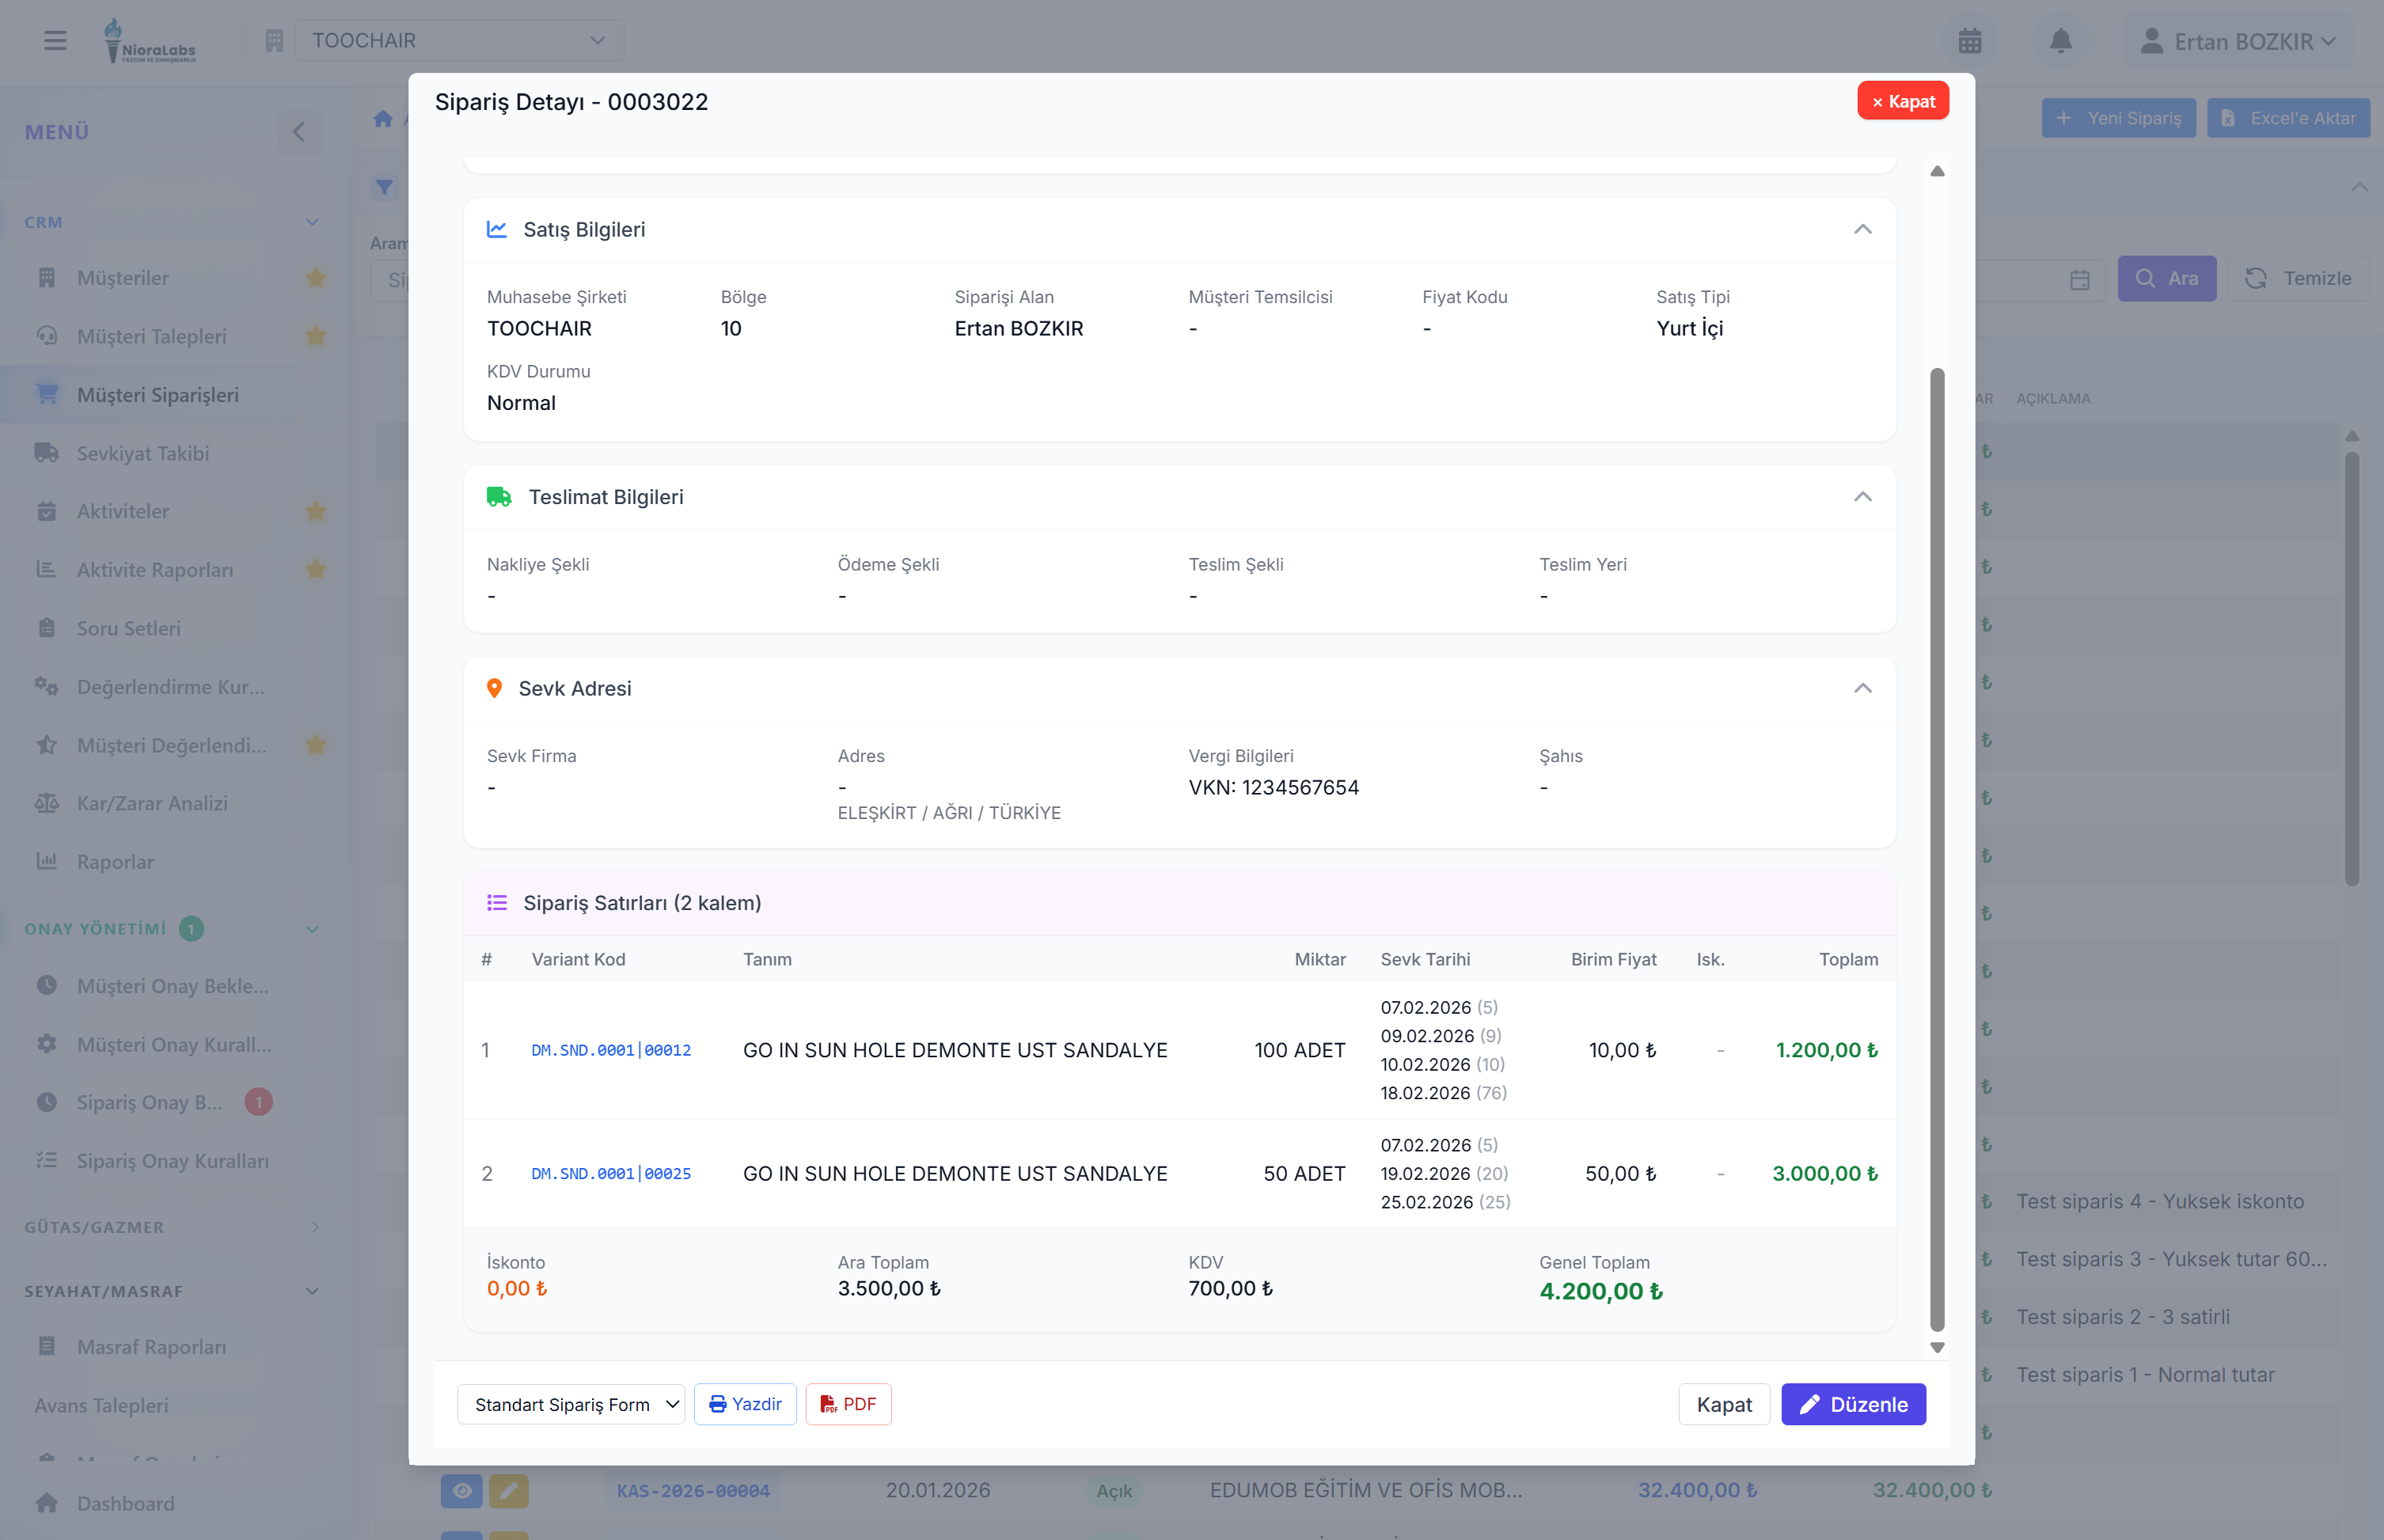The width and height of the screenshot is (2384, 1540).
Task: Open variant code DM.SND.0001|00012 link
Action: click(611, 1050)
